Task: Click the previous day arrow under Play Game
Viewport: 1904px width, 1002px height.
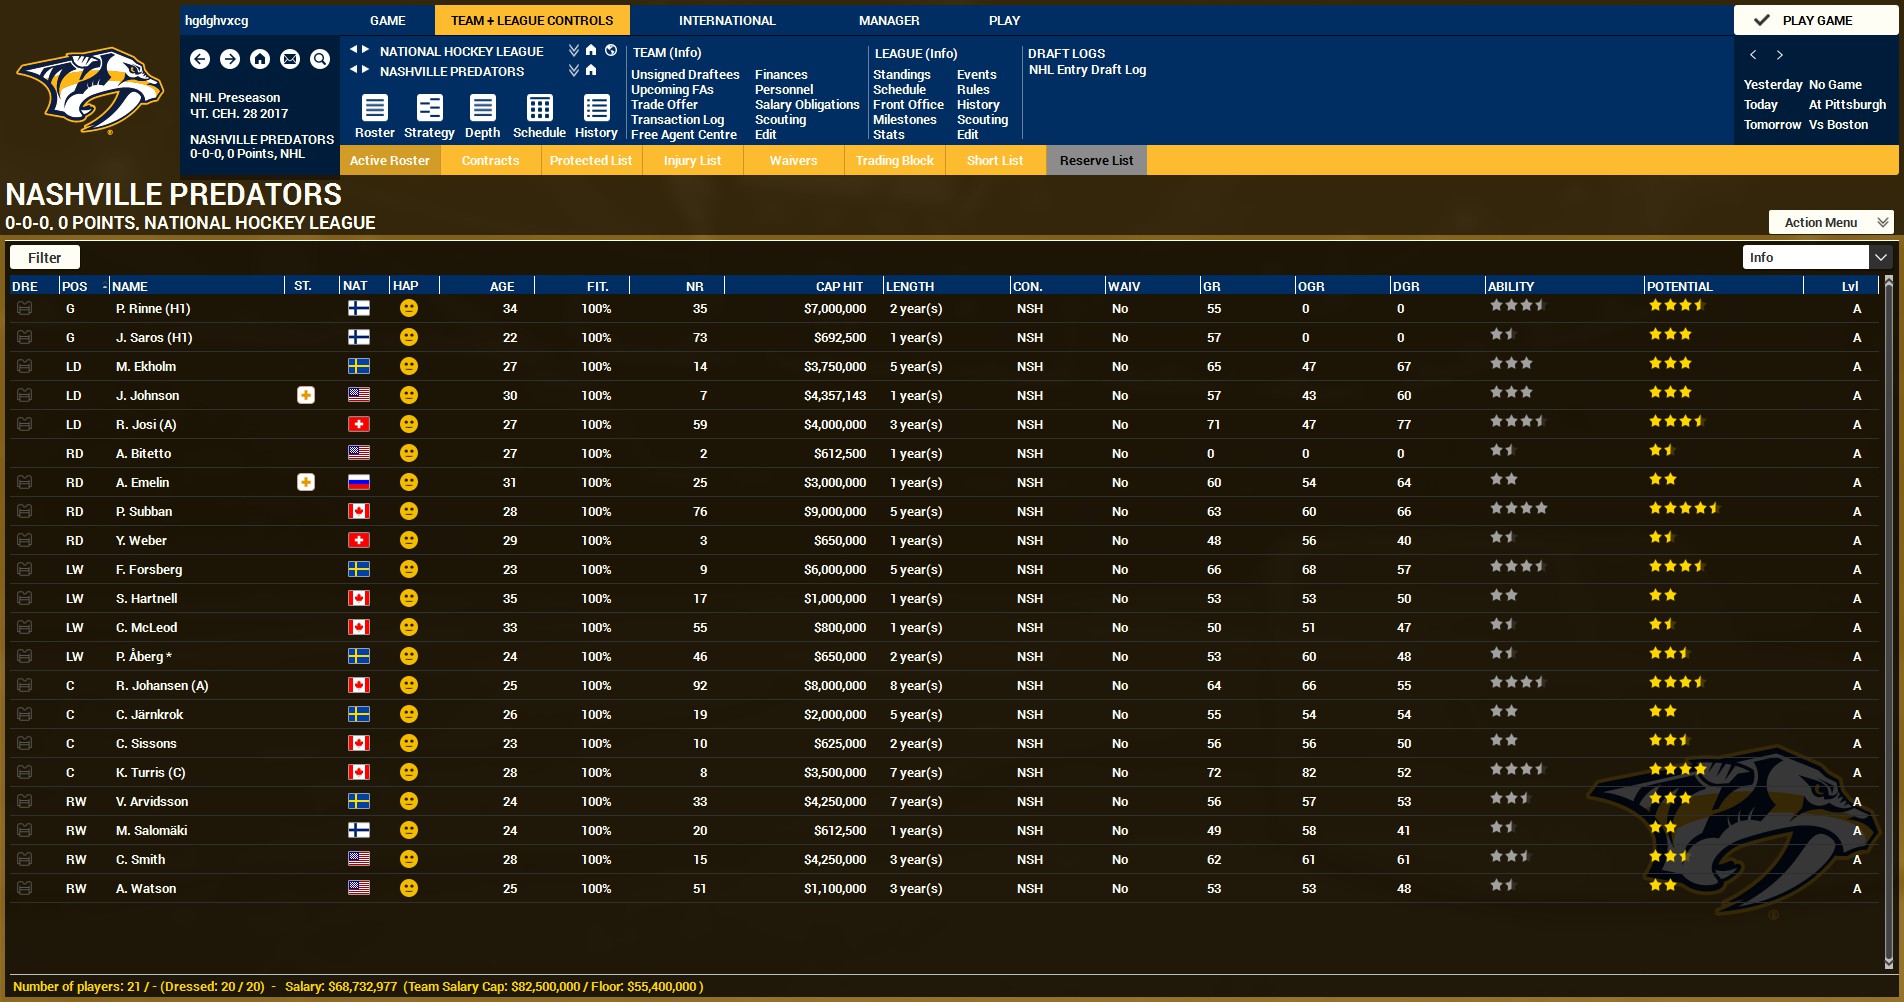Action: click(1753, 55)
